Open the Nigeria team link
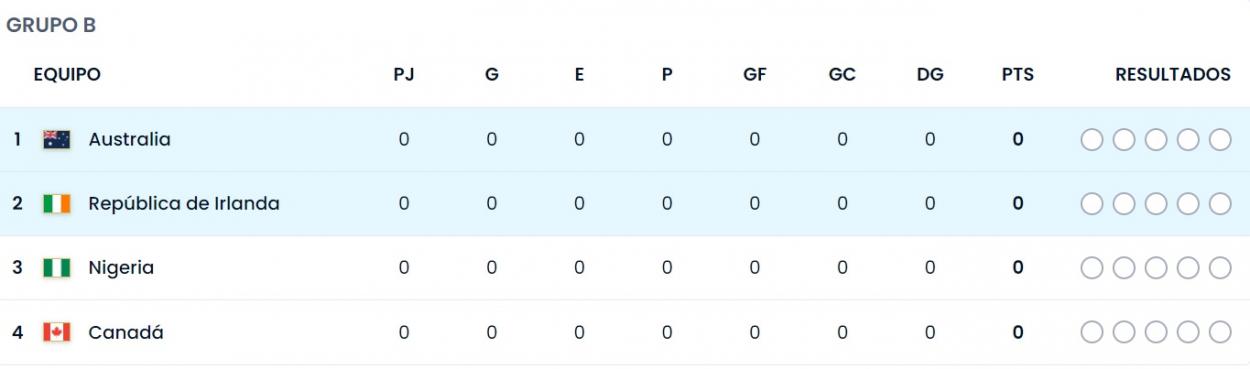This screenshot has height=369, width=1250. (x=121, y=268)
